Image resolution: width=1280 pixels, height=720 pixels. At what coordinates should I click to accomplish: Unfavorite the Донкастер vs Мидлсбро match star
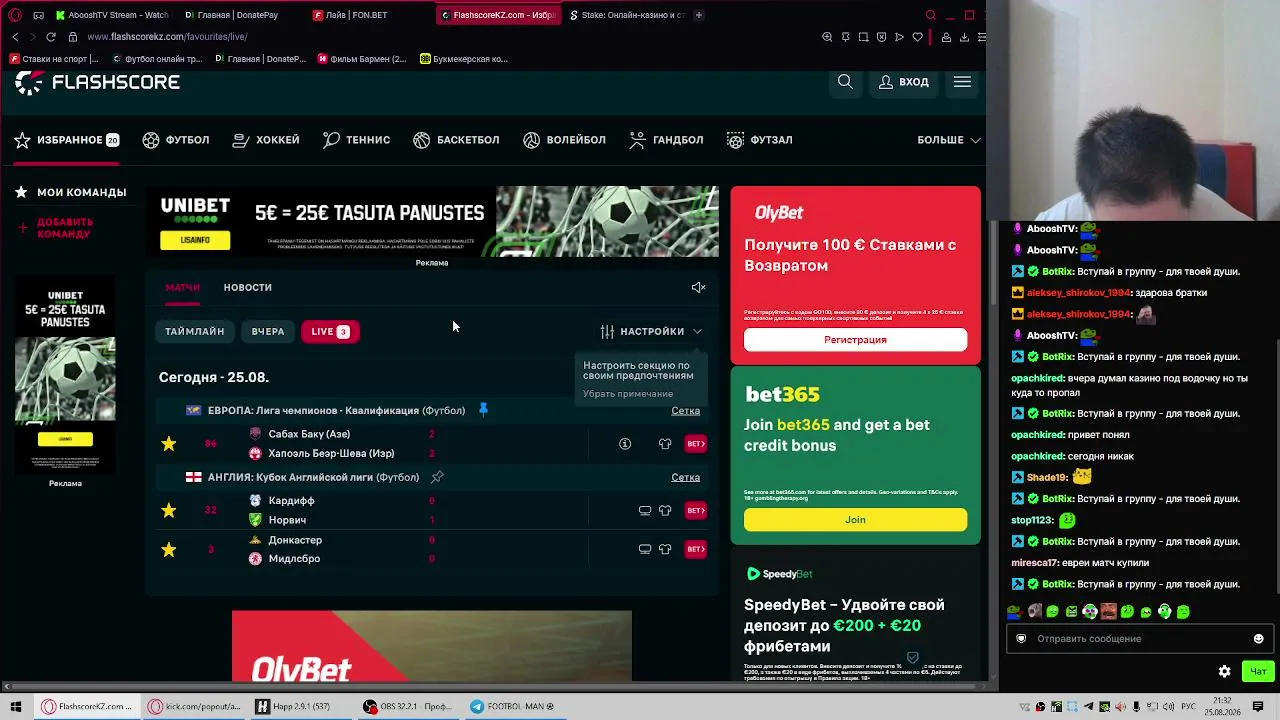coord(168,549)
